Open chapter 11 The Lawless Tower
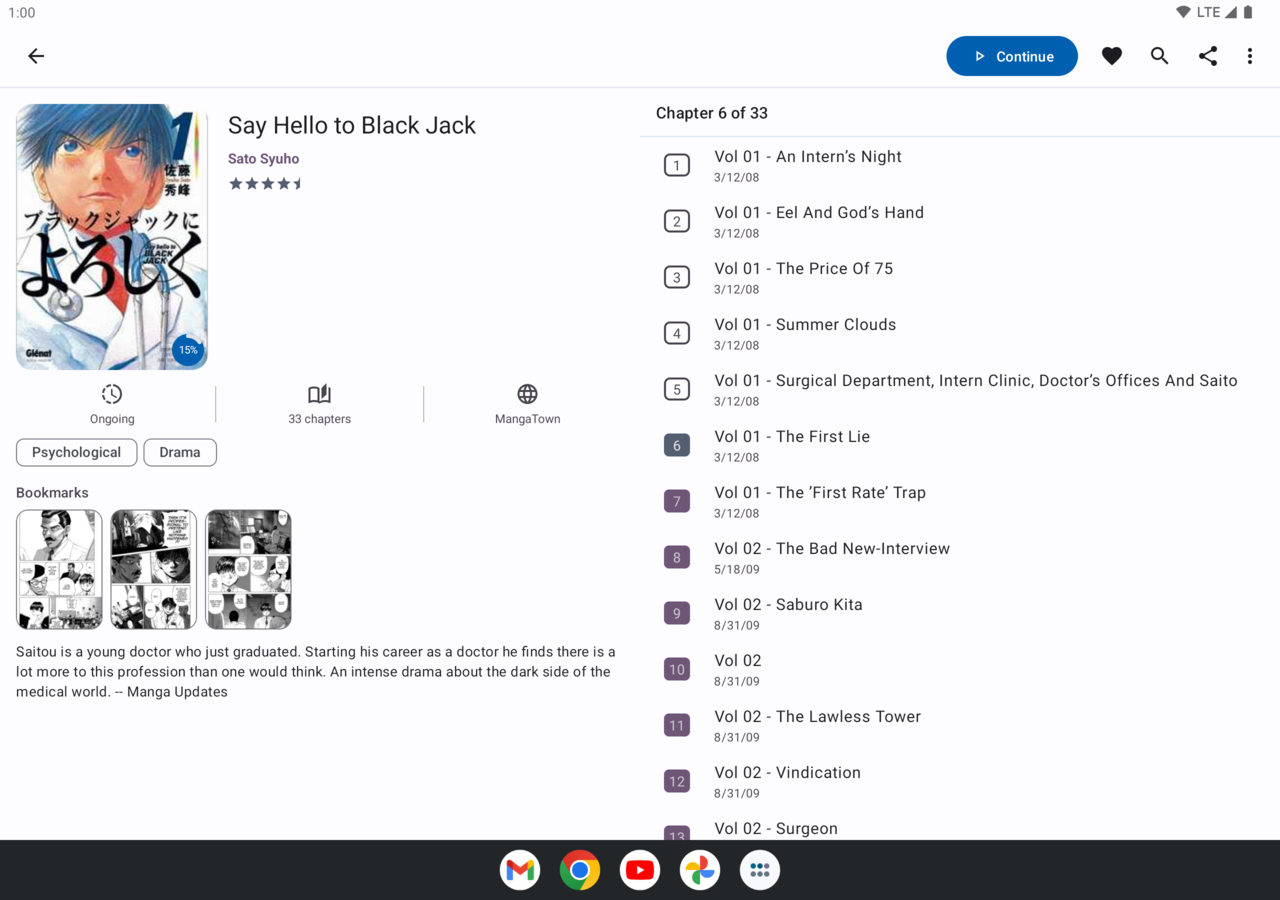Viewport: 1280px width, 900px height. (x=817, y=725)
